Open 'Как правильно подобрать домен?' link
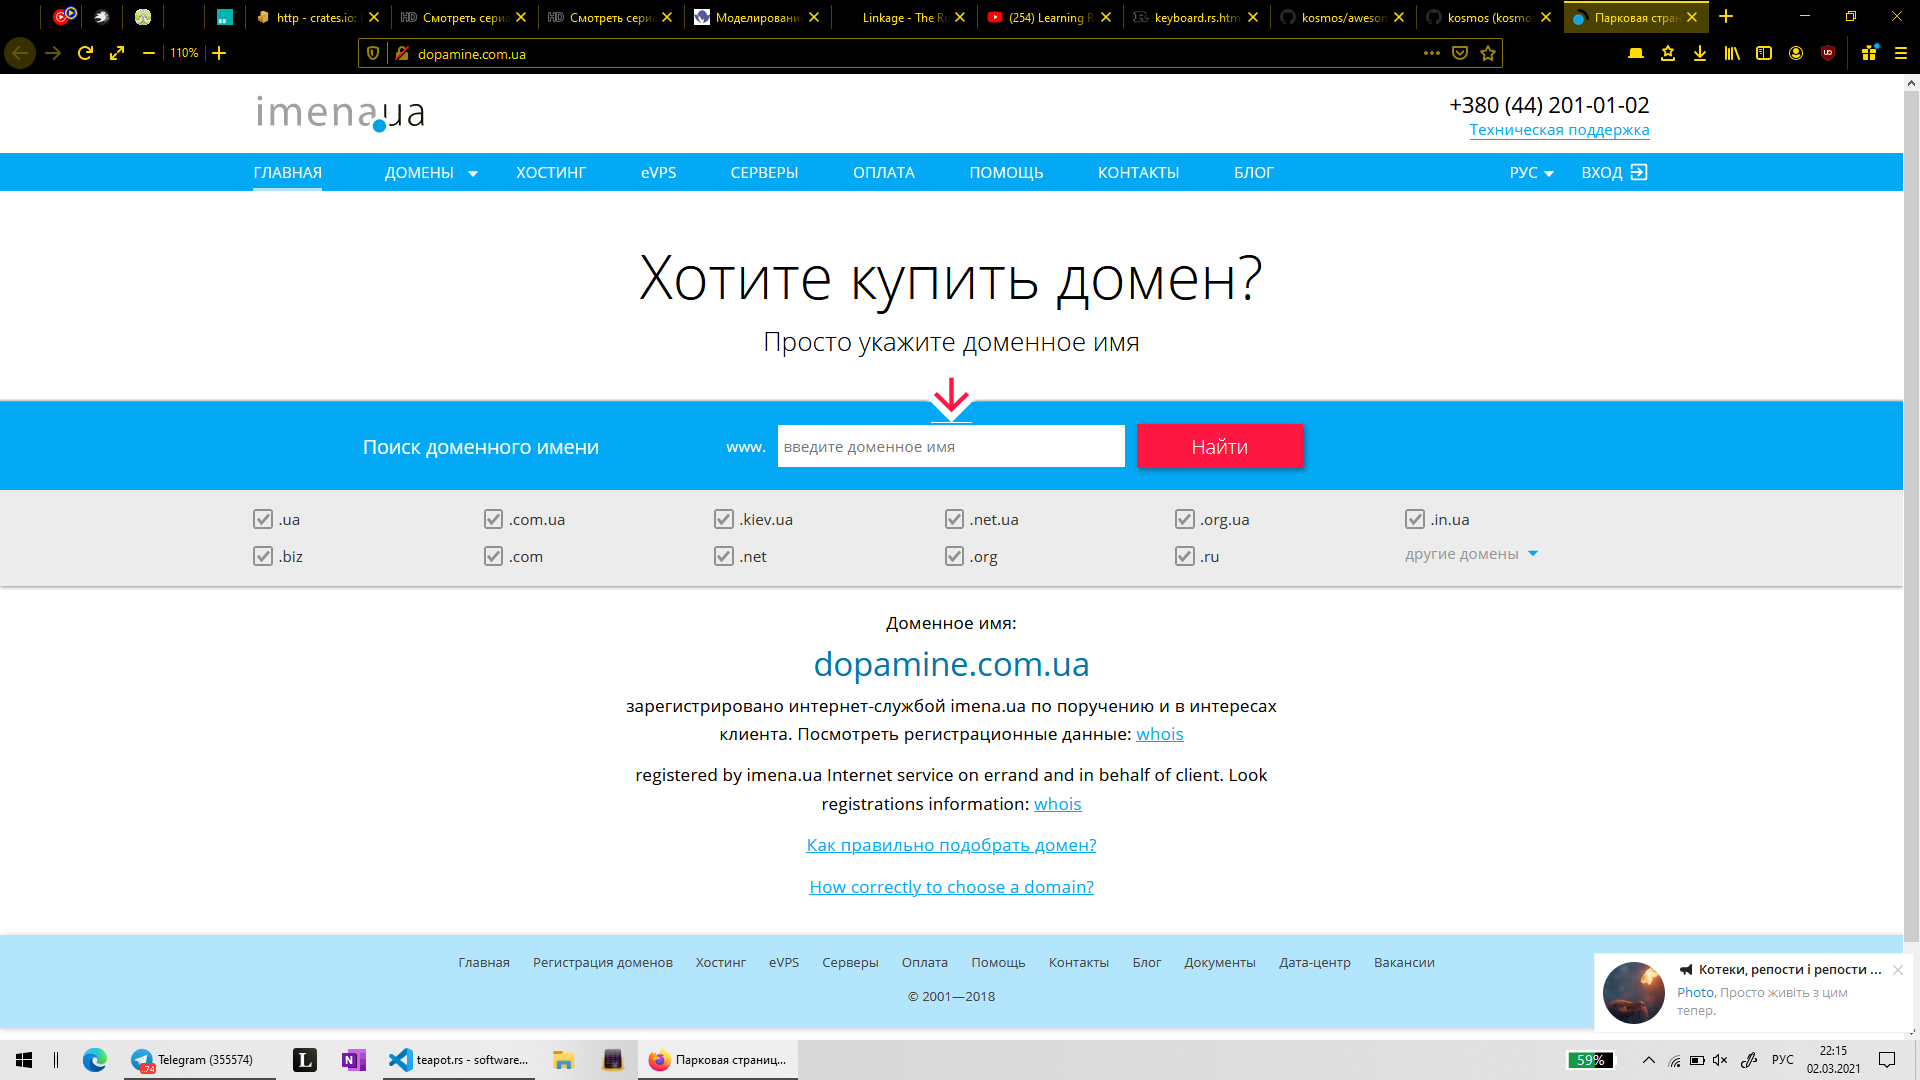The height and width of the screenshot is (1080, 1920). point(951,845)
